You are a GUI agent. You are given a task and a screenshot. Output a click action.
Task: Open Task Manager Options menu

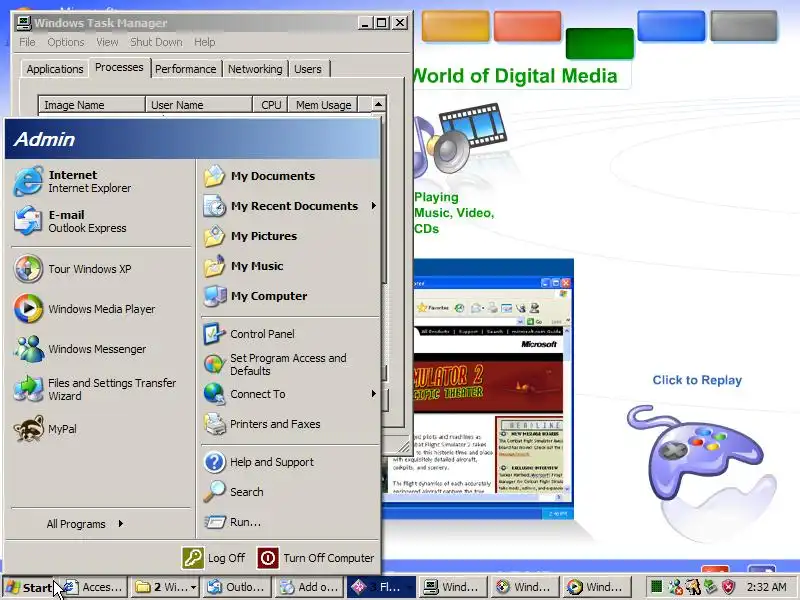(x=66, y=42)
